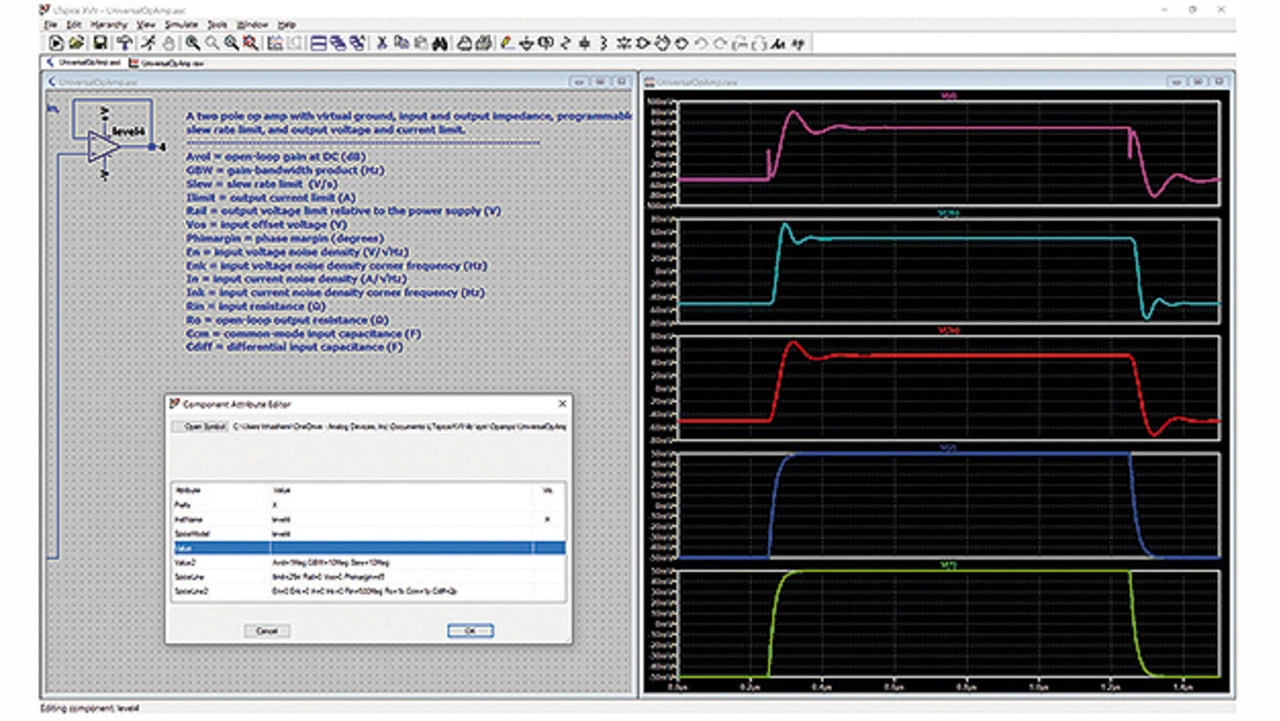Click the Open Symbol button

[x=200, y=427]
